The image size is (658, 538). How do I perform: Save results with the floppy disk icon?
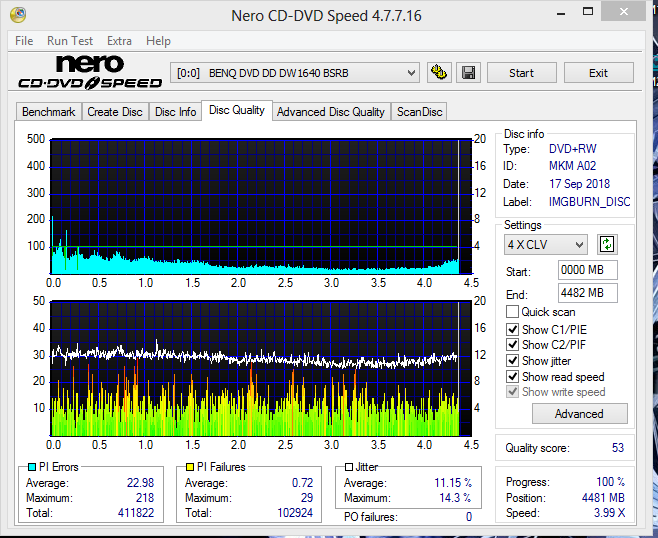(468, 73)
